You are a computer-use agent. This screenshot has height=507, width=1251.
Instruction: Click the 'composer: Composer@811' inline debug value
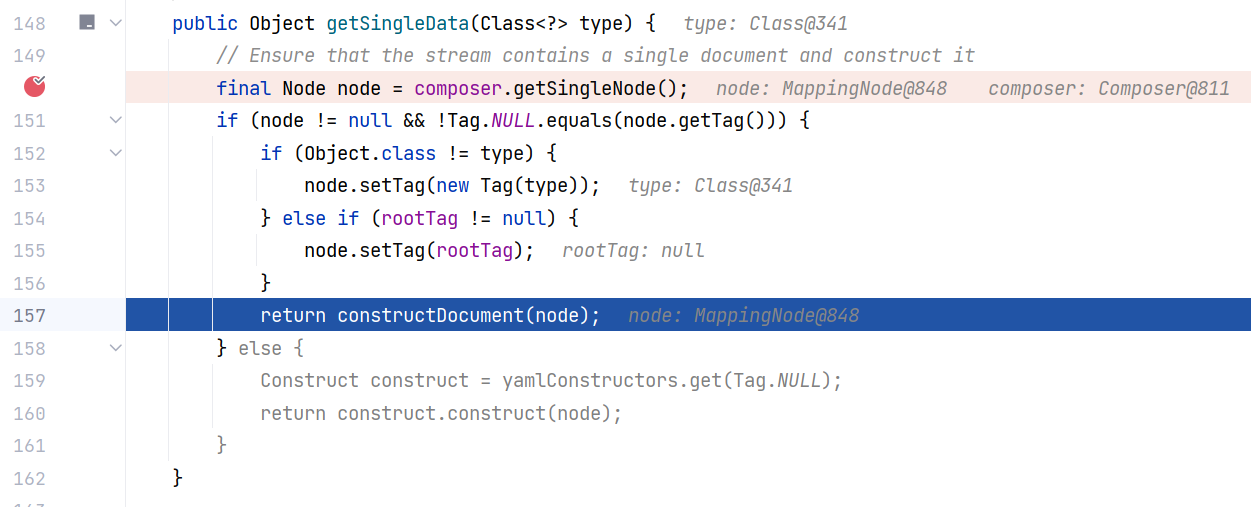click(x=1109, y=88)
